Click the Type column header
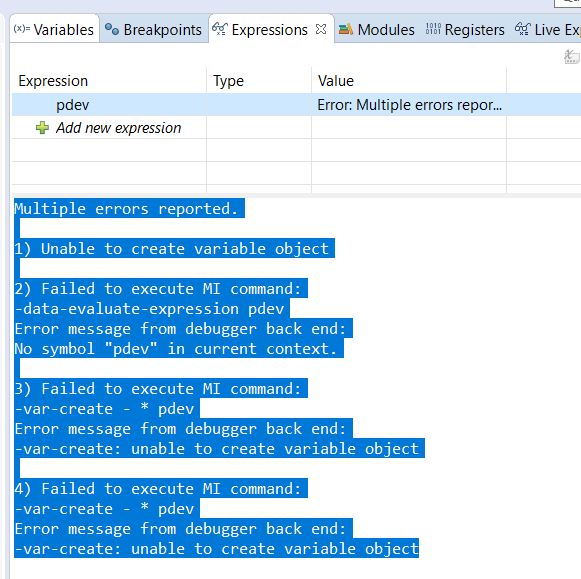This screenshot has width=581, height=579. [x=229, y=81]
